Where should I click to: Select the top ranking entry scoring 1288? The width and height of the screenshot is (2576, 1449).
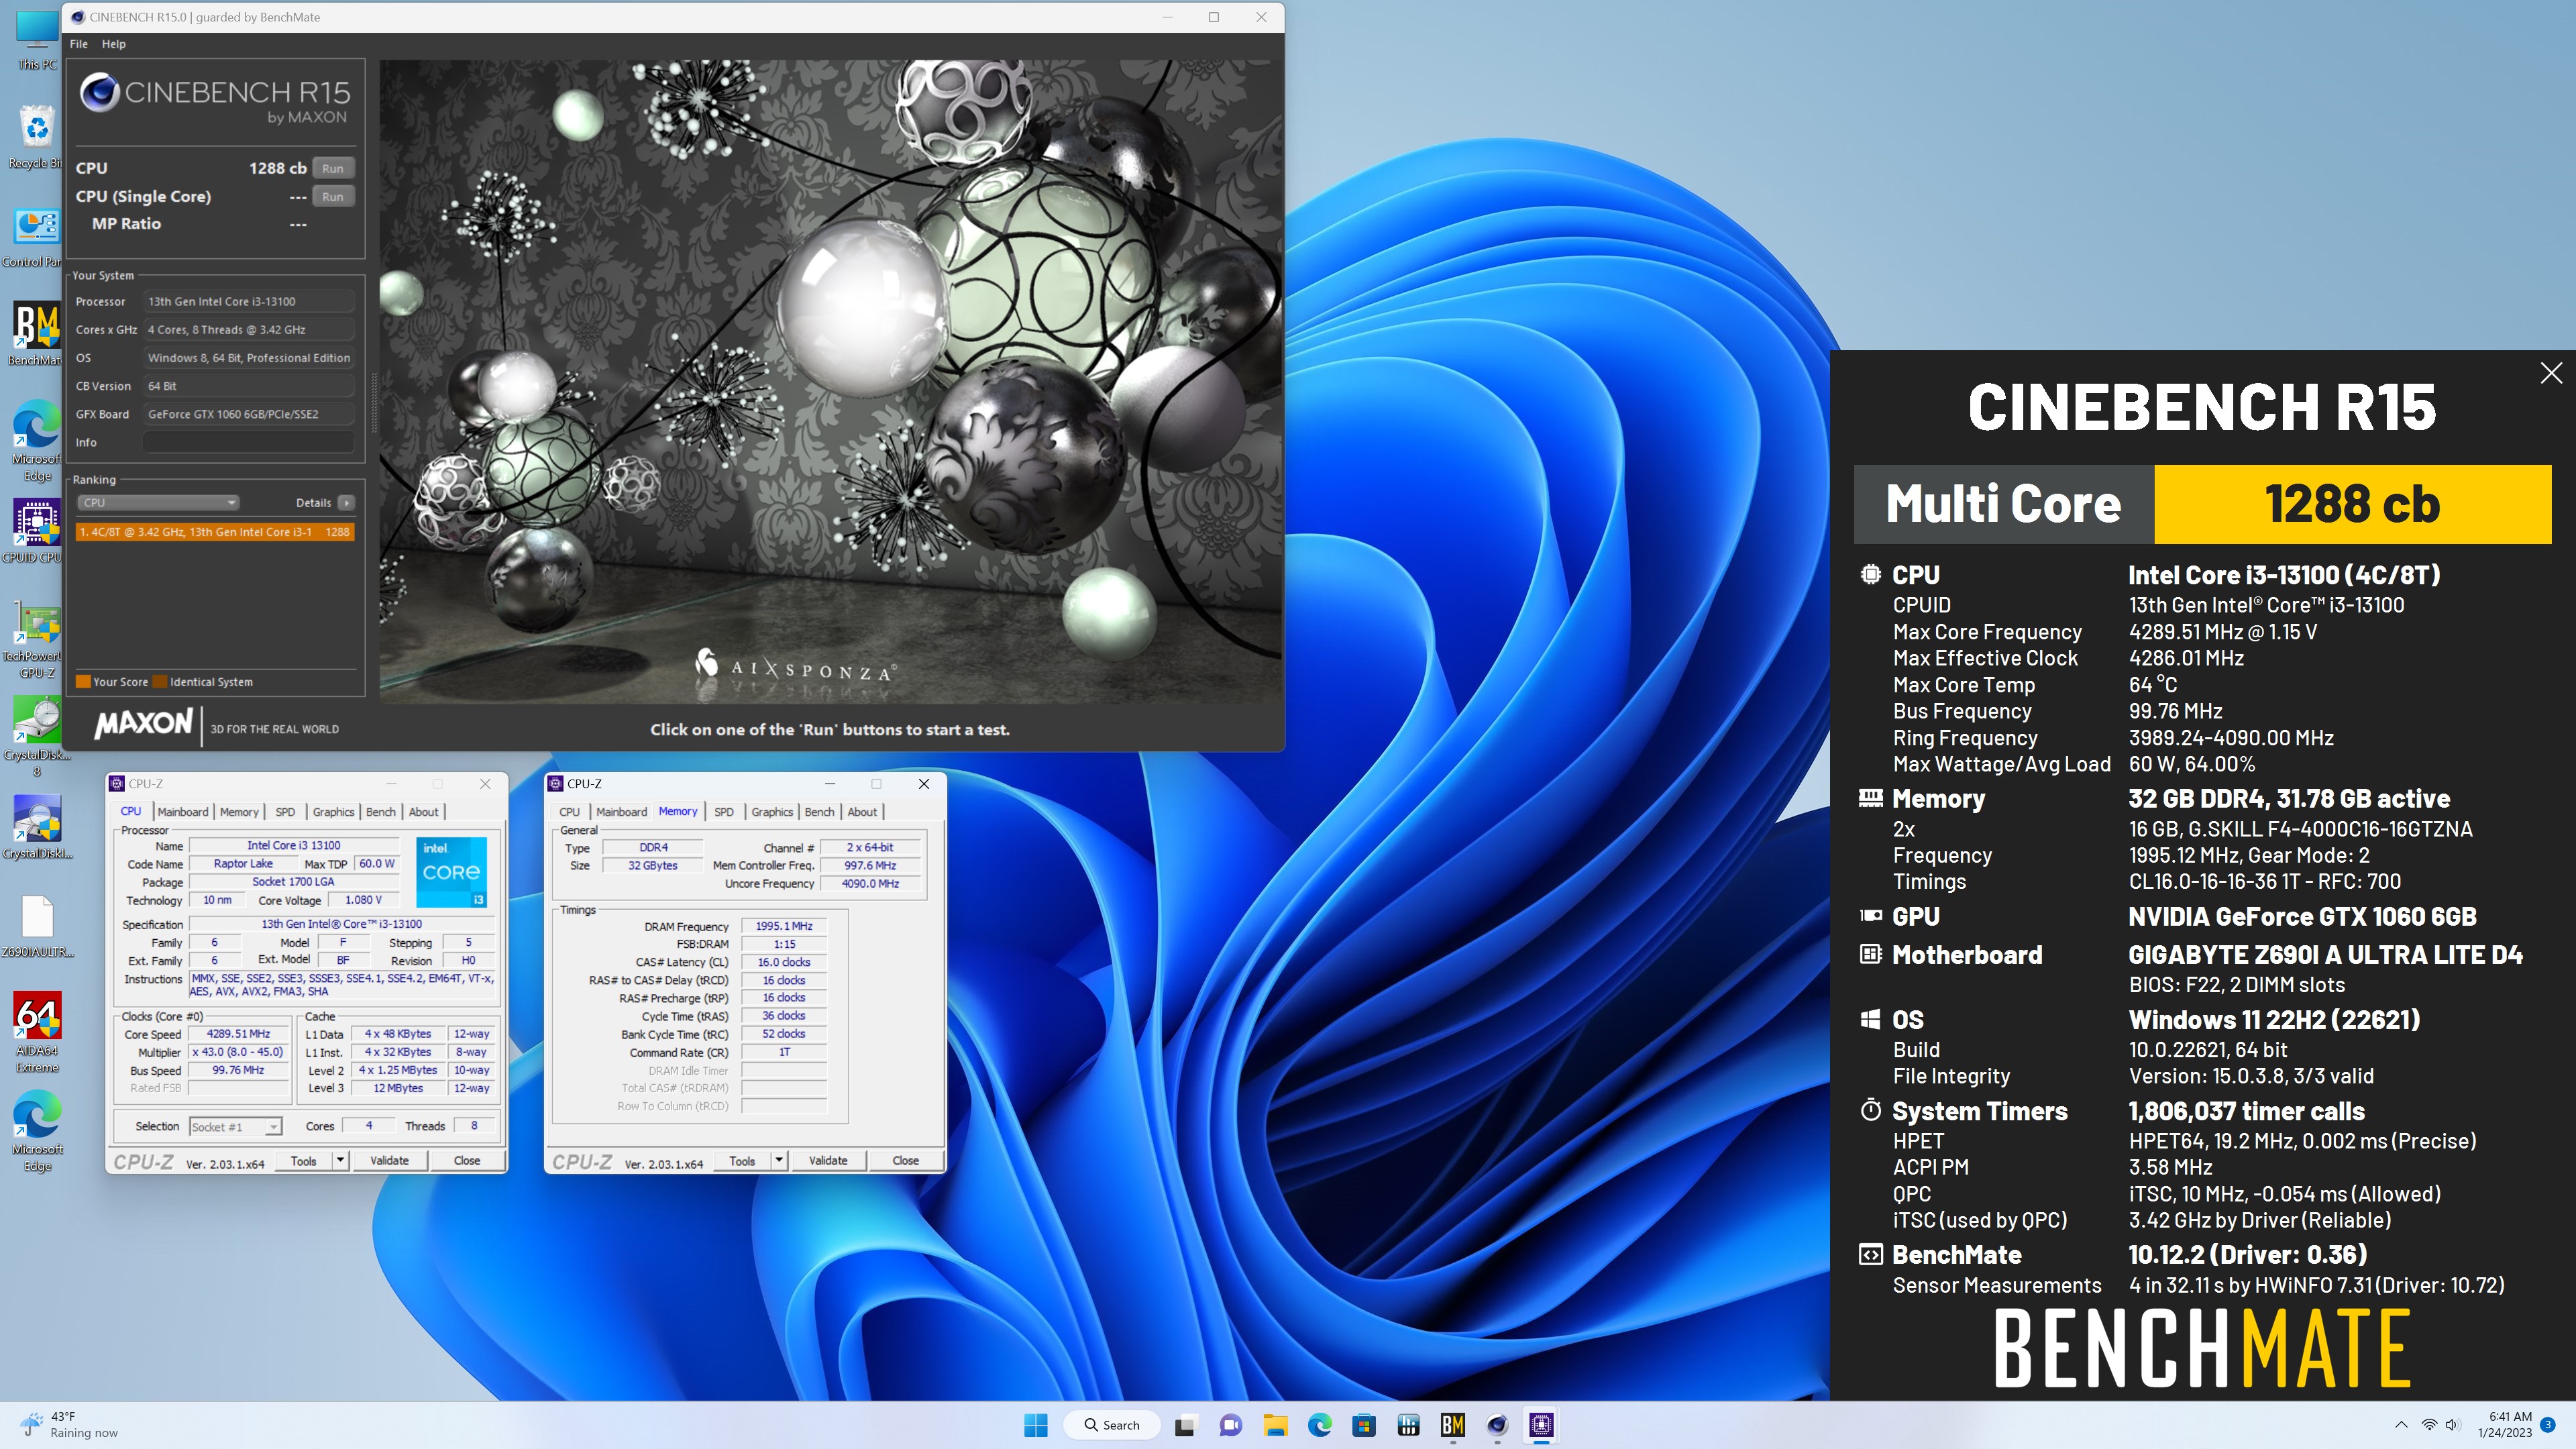point(215,532)
